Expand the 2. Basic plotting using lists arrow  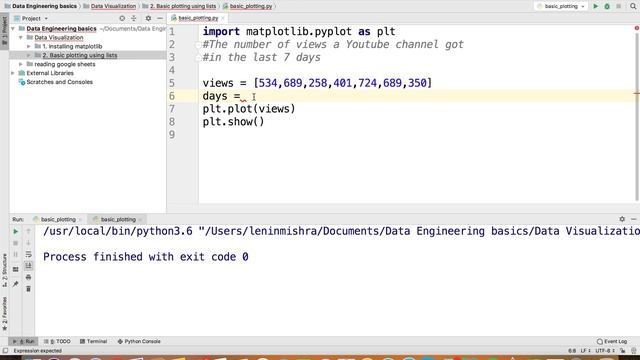click(x=29, y=56)
